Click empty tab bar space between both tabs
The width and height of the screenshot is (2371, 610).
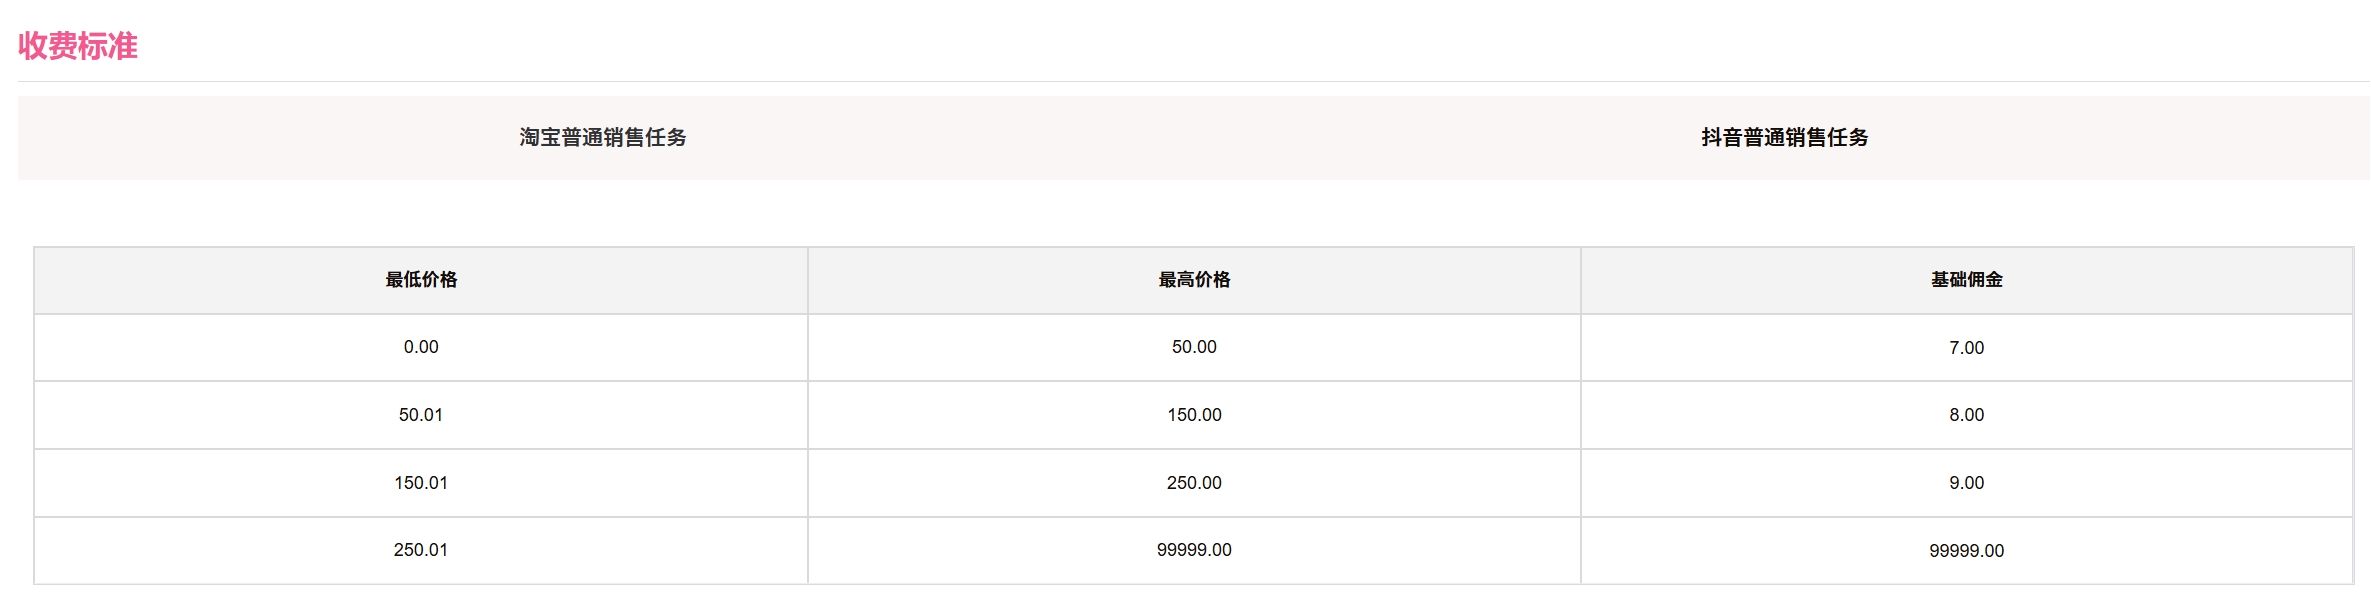1194,138
